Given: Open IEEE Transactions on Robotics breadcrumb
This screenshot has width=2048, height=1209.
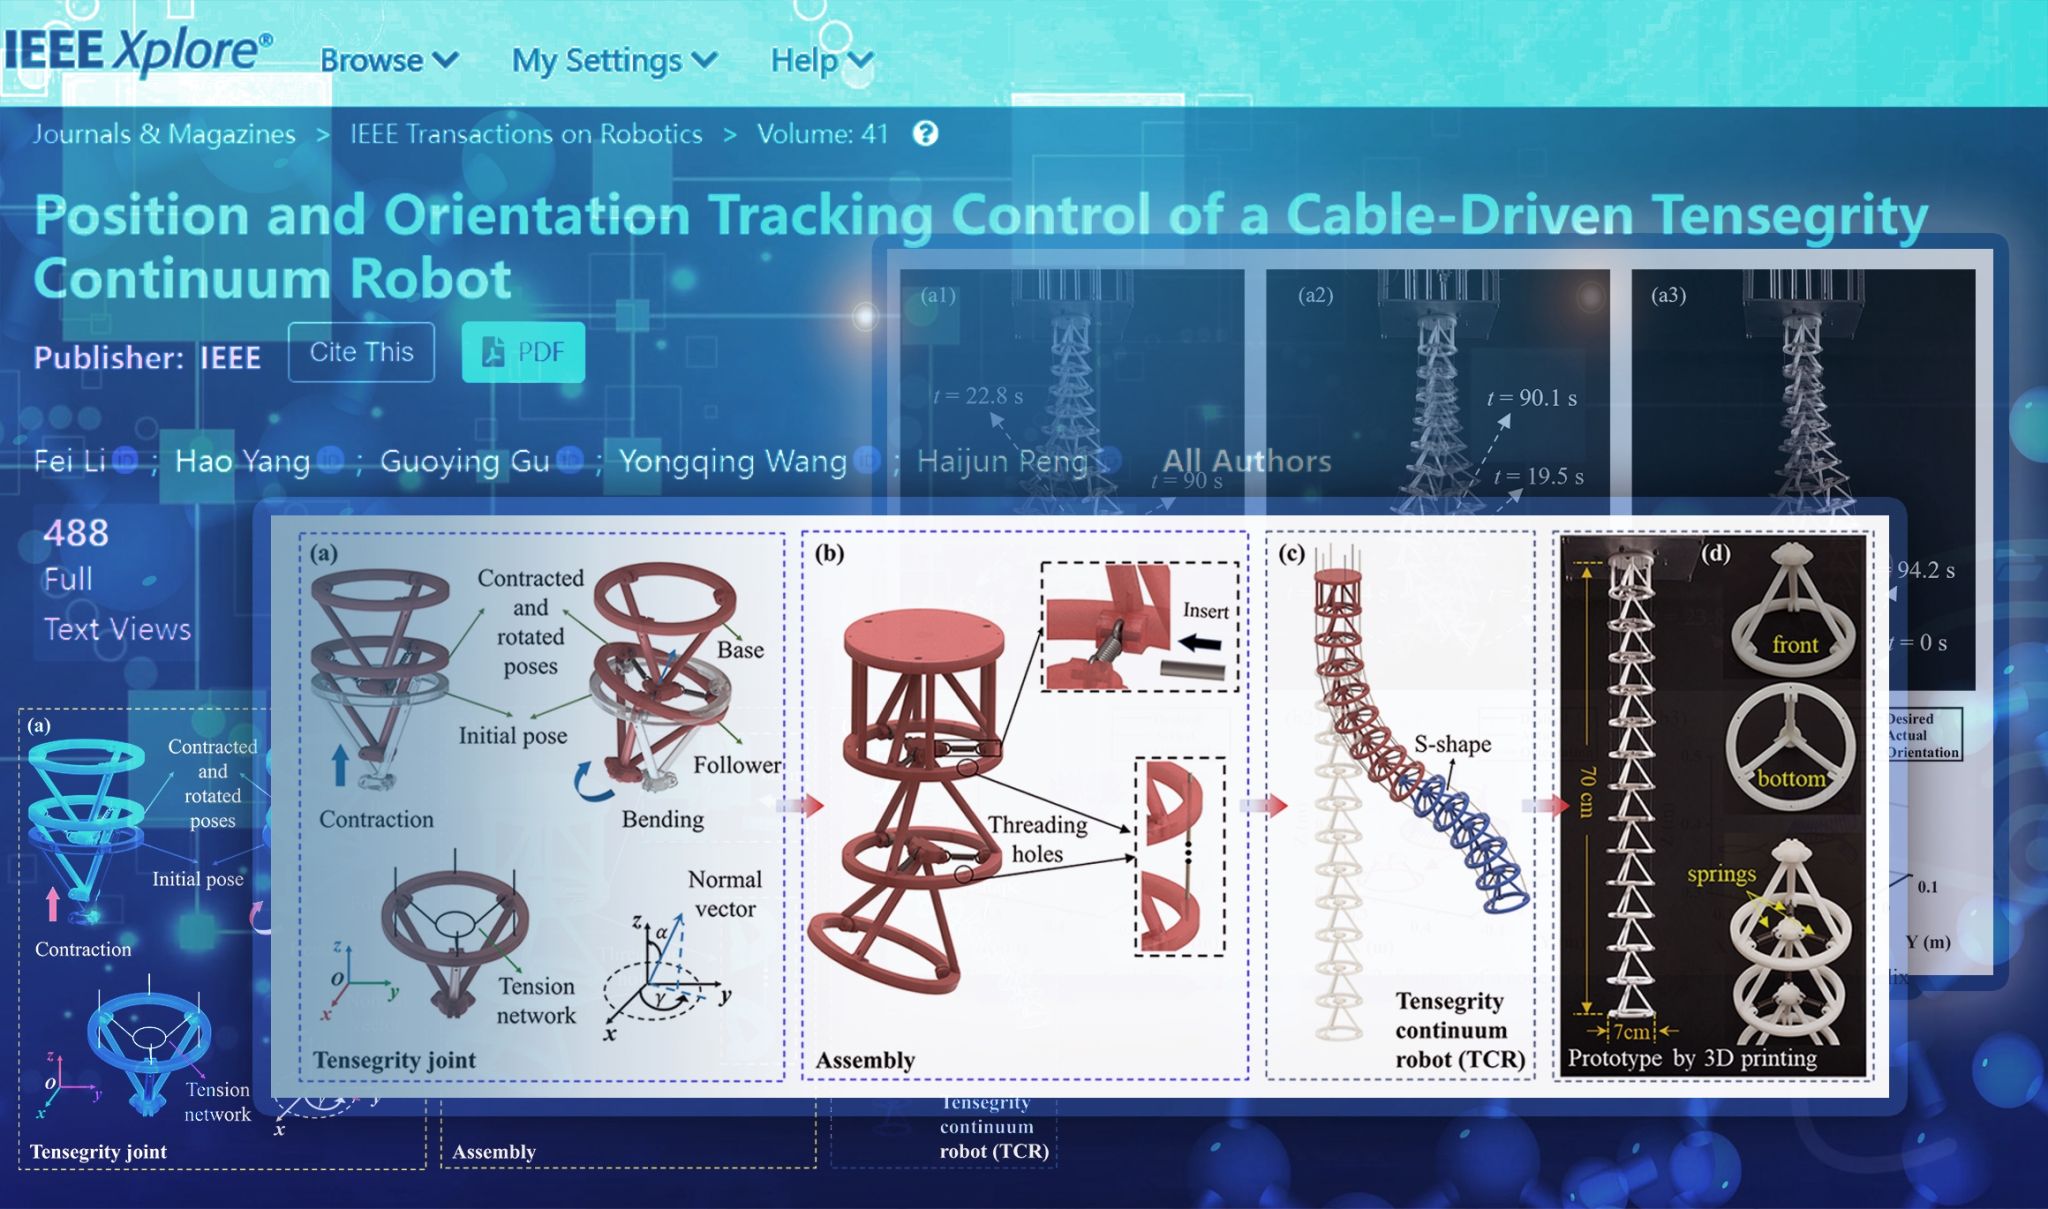Looking at the screenshot, I should coord(526,134).
